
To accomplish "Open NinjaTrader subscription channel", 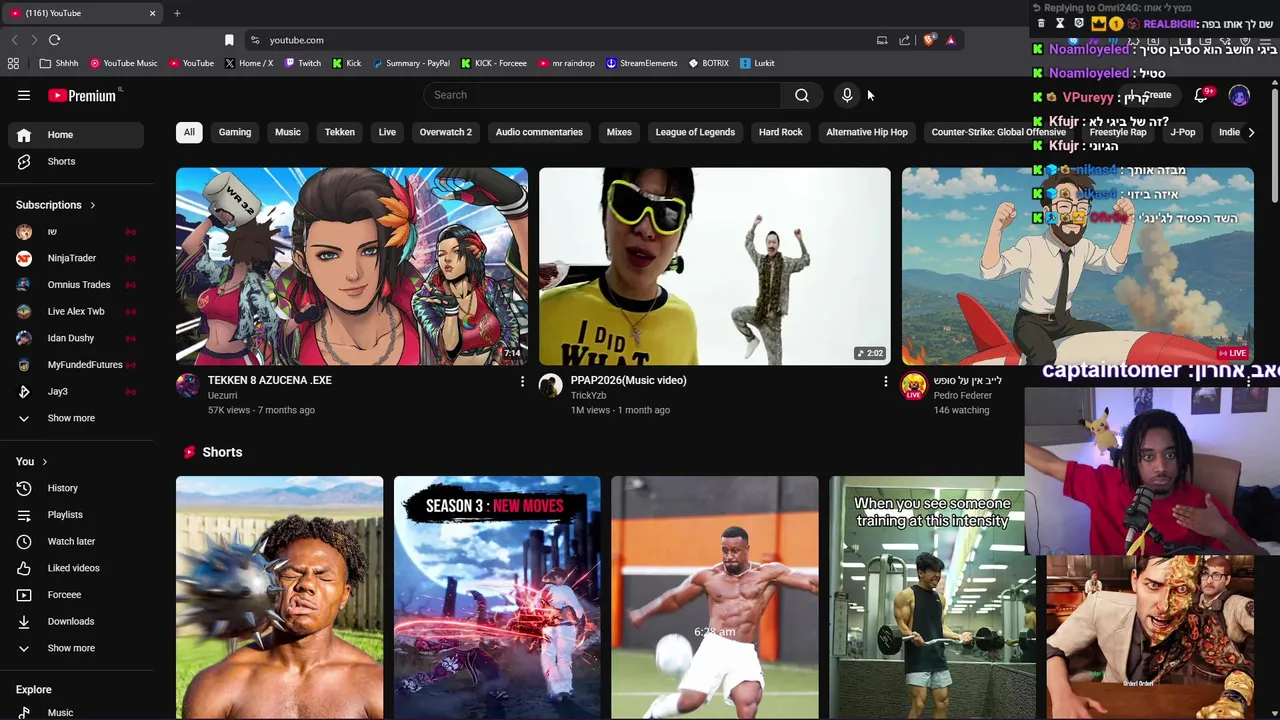I will 76,258.
